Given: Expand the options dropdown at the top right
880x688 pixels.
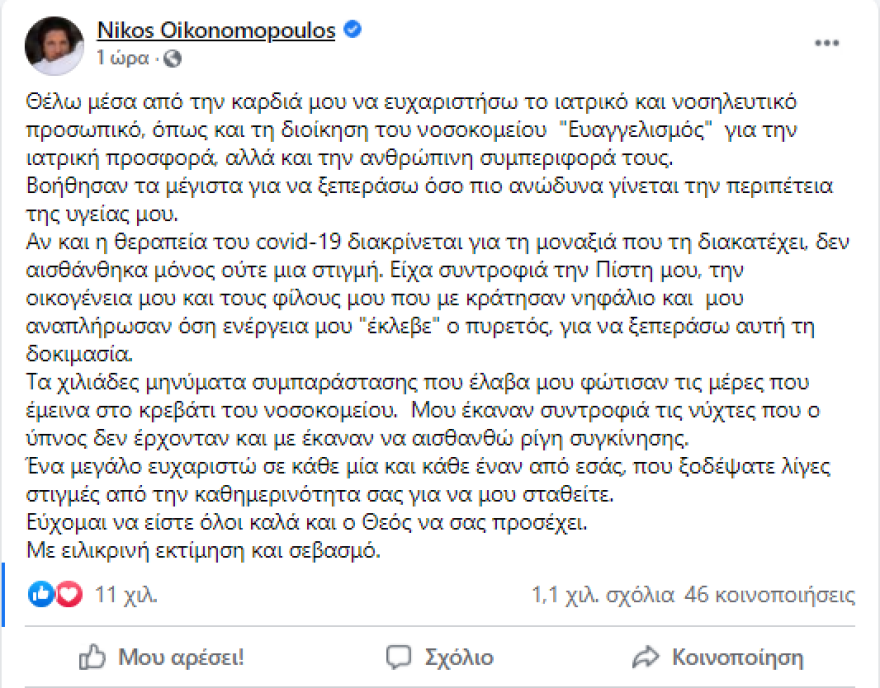Looking at the screenshot, I should click(x=826, y=42).
